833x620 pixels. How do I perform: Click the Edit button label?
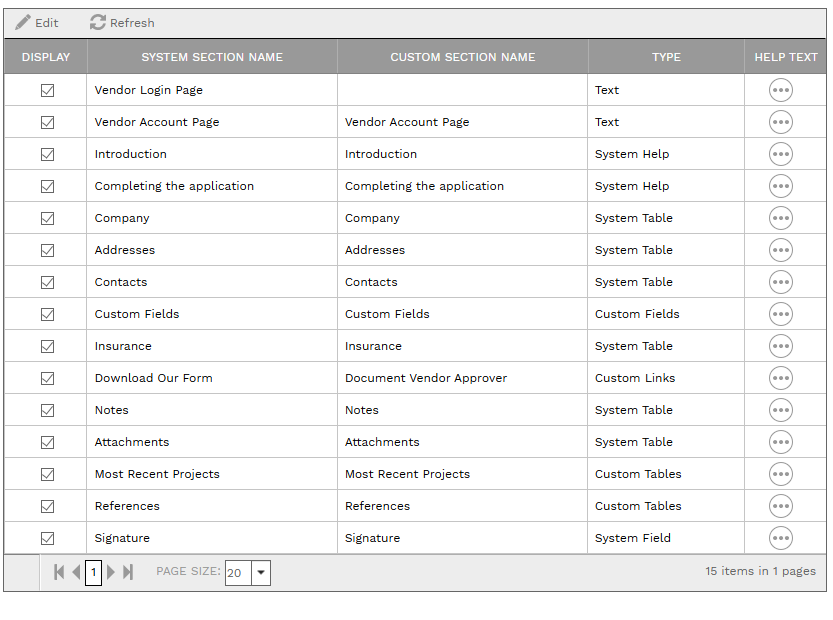pyautogui.click(x=43, y=22)
